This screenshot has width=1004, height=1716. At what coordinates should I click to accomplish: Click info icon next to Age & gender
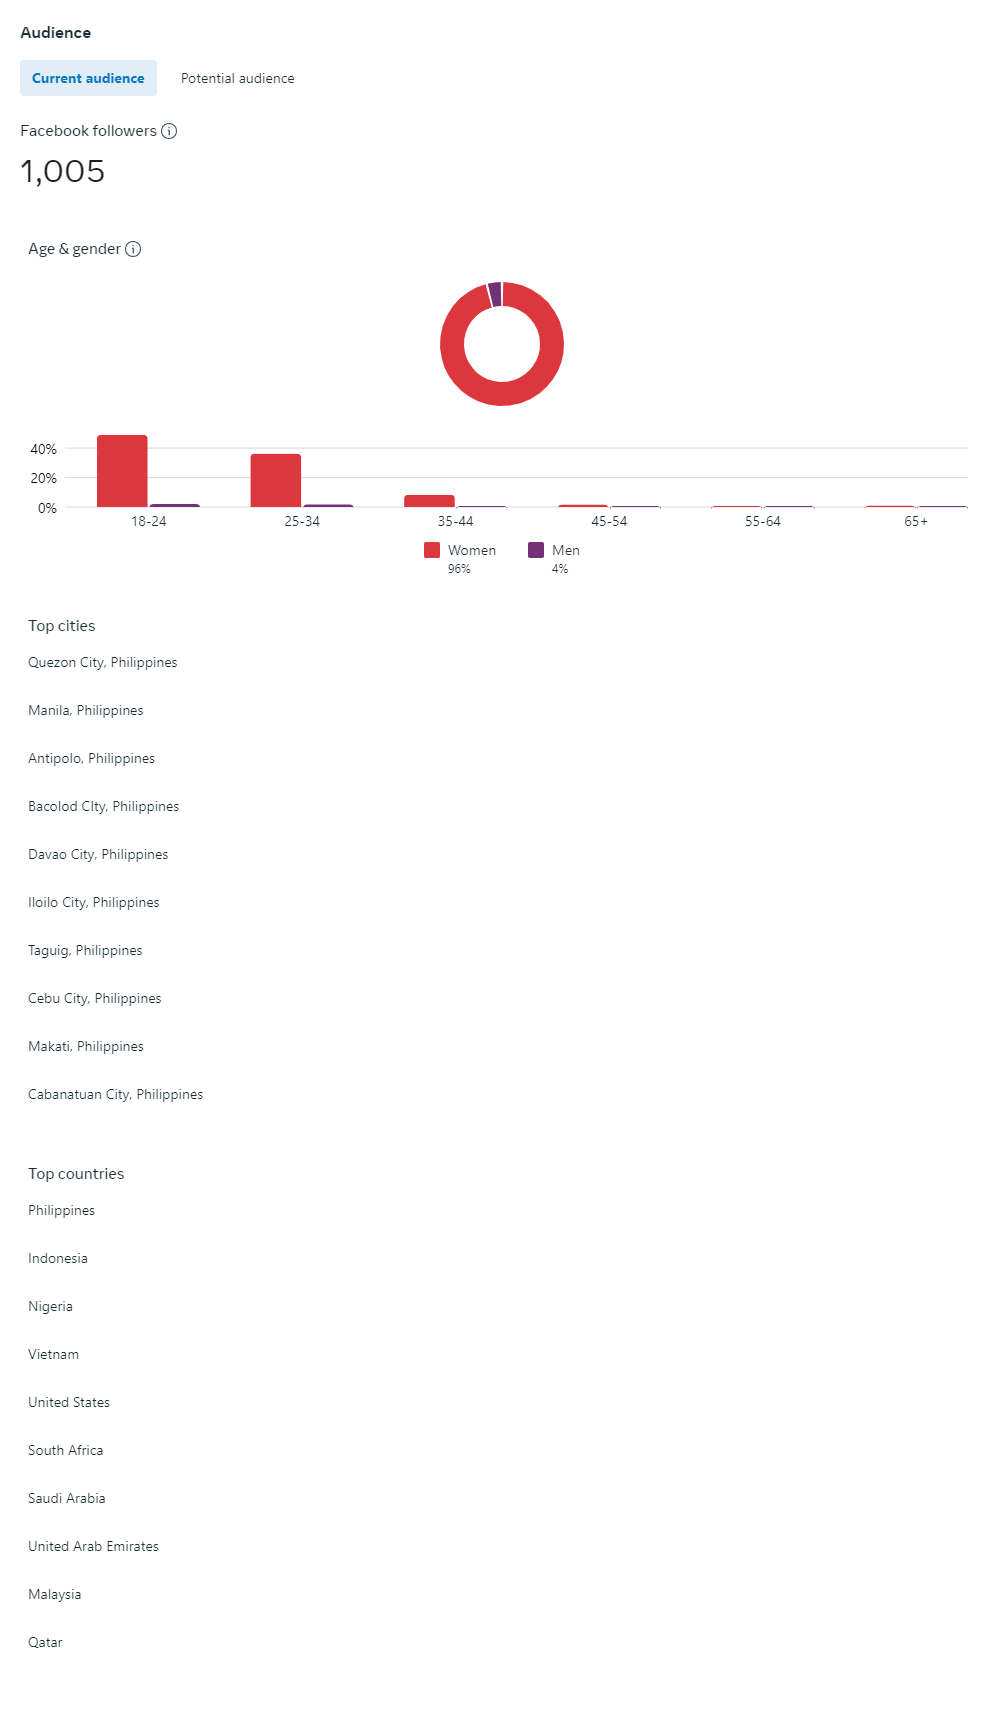[133, 249]
